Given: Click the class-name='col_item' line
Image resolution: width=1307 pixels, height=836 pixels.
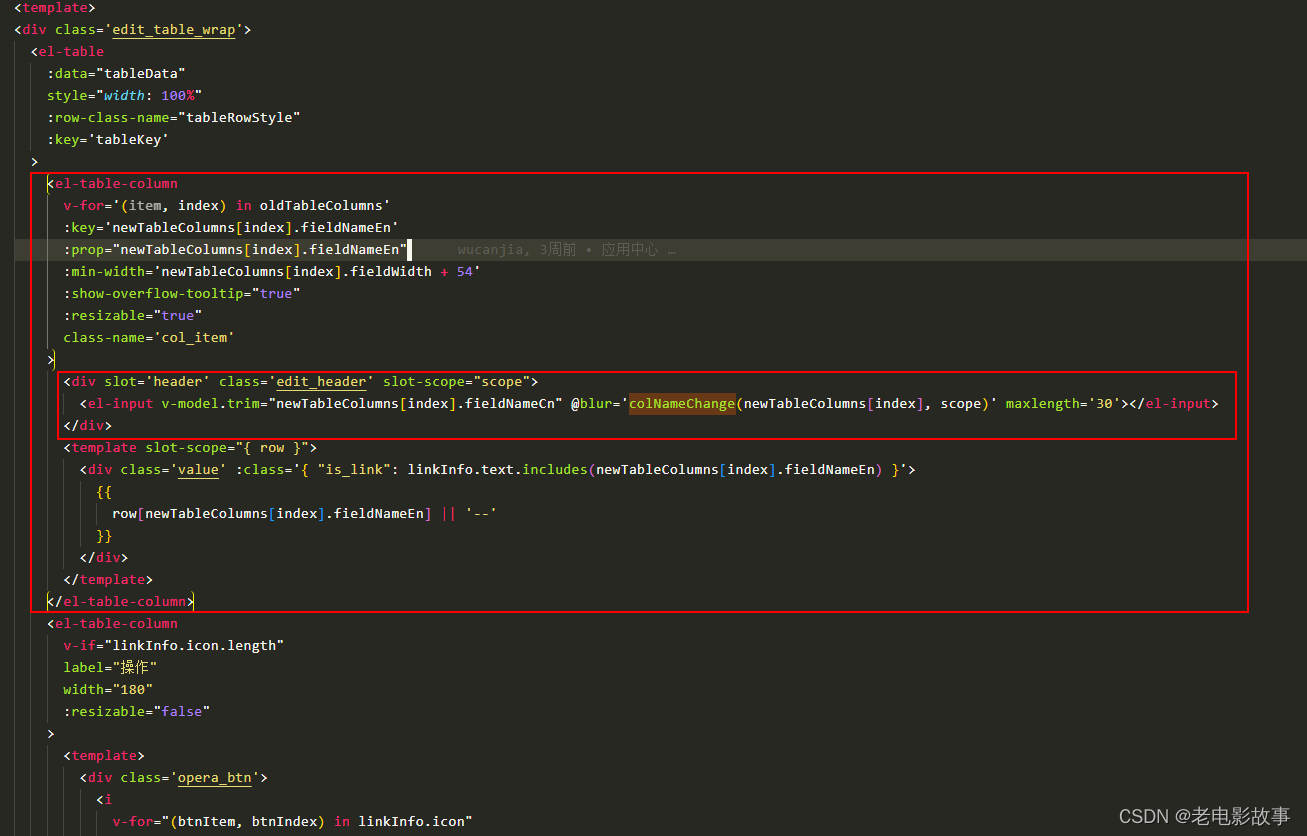Looking at the screenshot, I should 149,337.
